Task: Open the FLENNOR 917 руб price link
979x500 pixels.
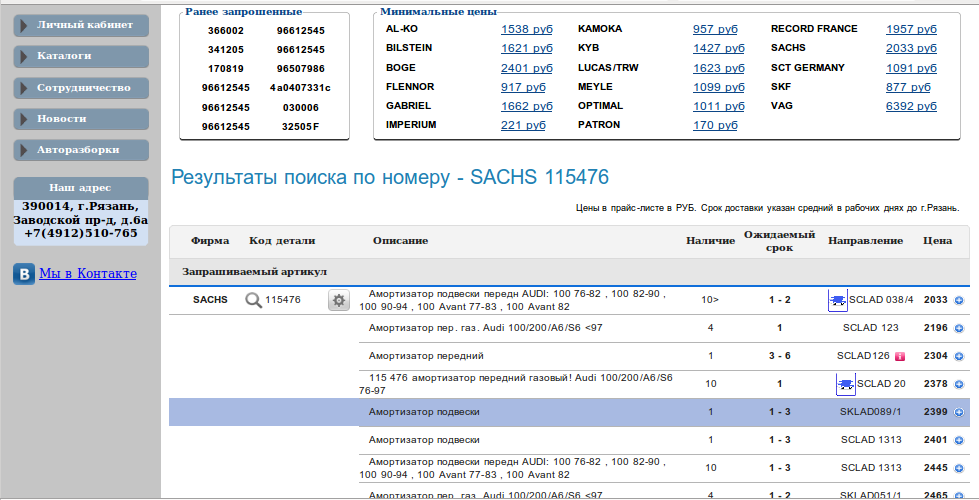Action: click(523, 87)
